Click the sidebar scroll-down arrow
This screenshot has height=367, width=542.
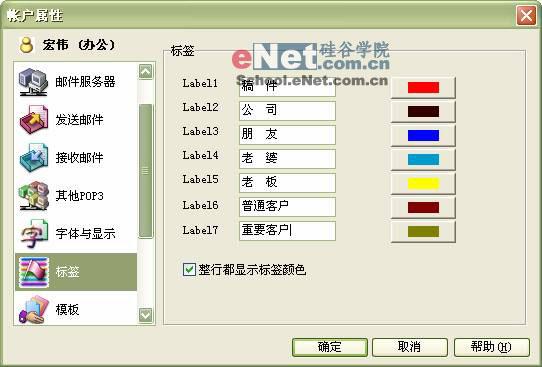tap(146, 315)
